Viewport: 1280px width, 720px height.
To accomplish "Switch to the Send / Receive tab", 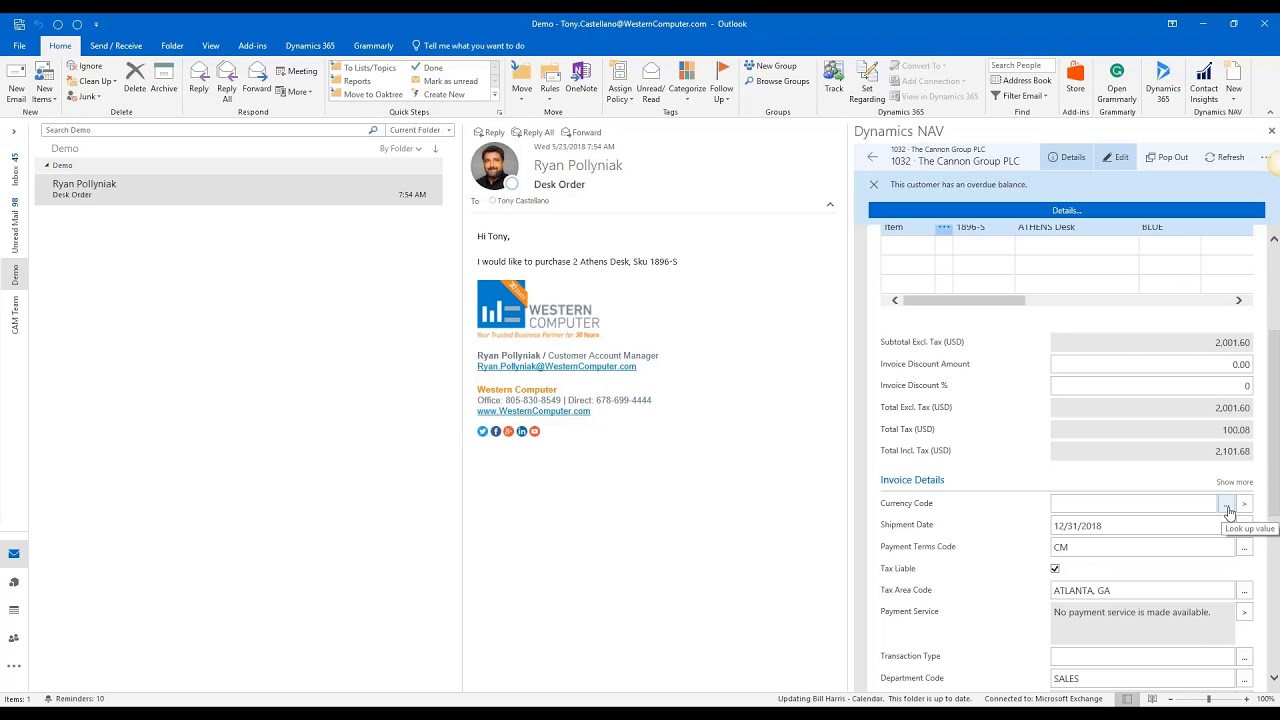I will pos(116,45).
